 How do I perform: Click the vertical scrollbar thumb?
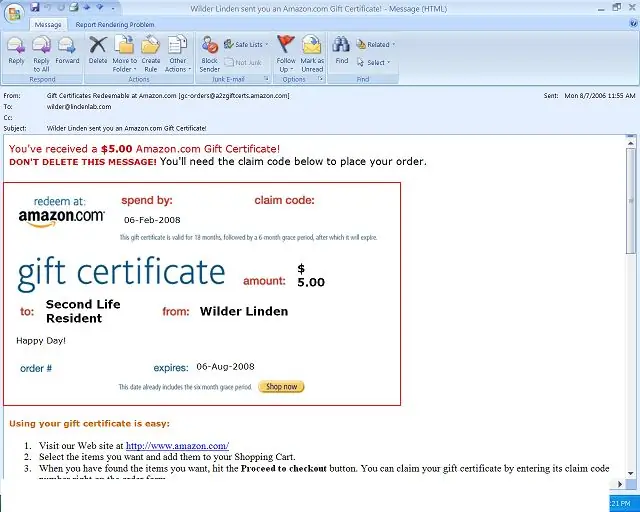coord(631,201)
